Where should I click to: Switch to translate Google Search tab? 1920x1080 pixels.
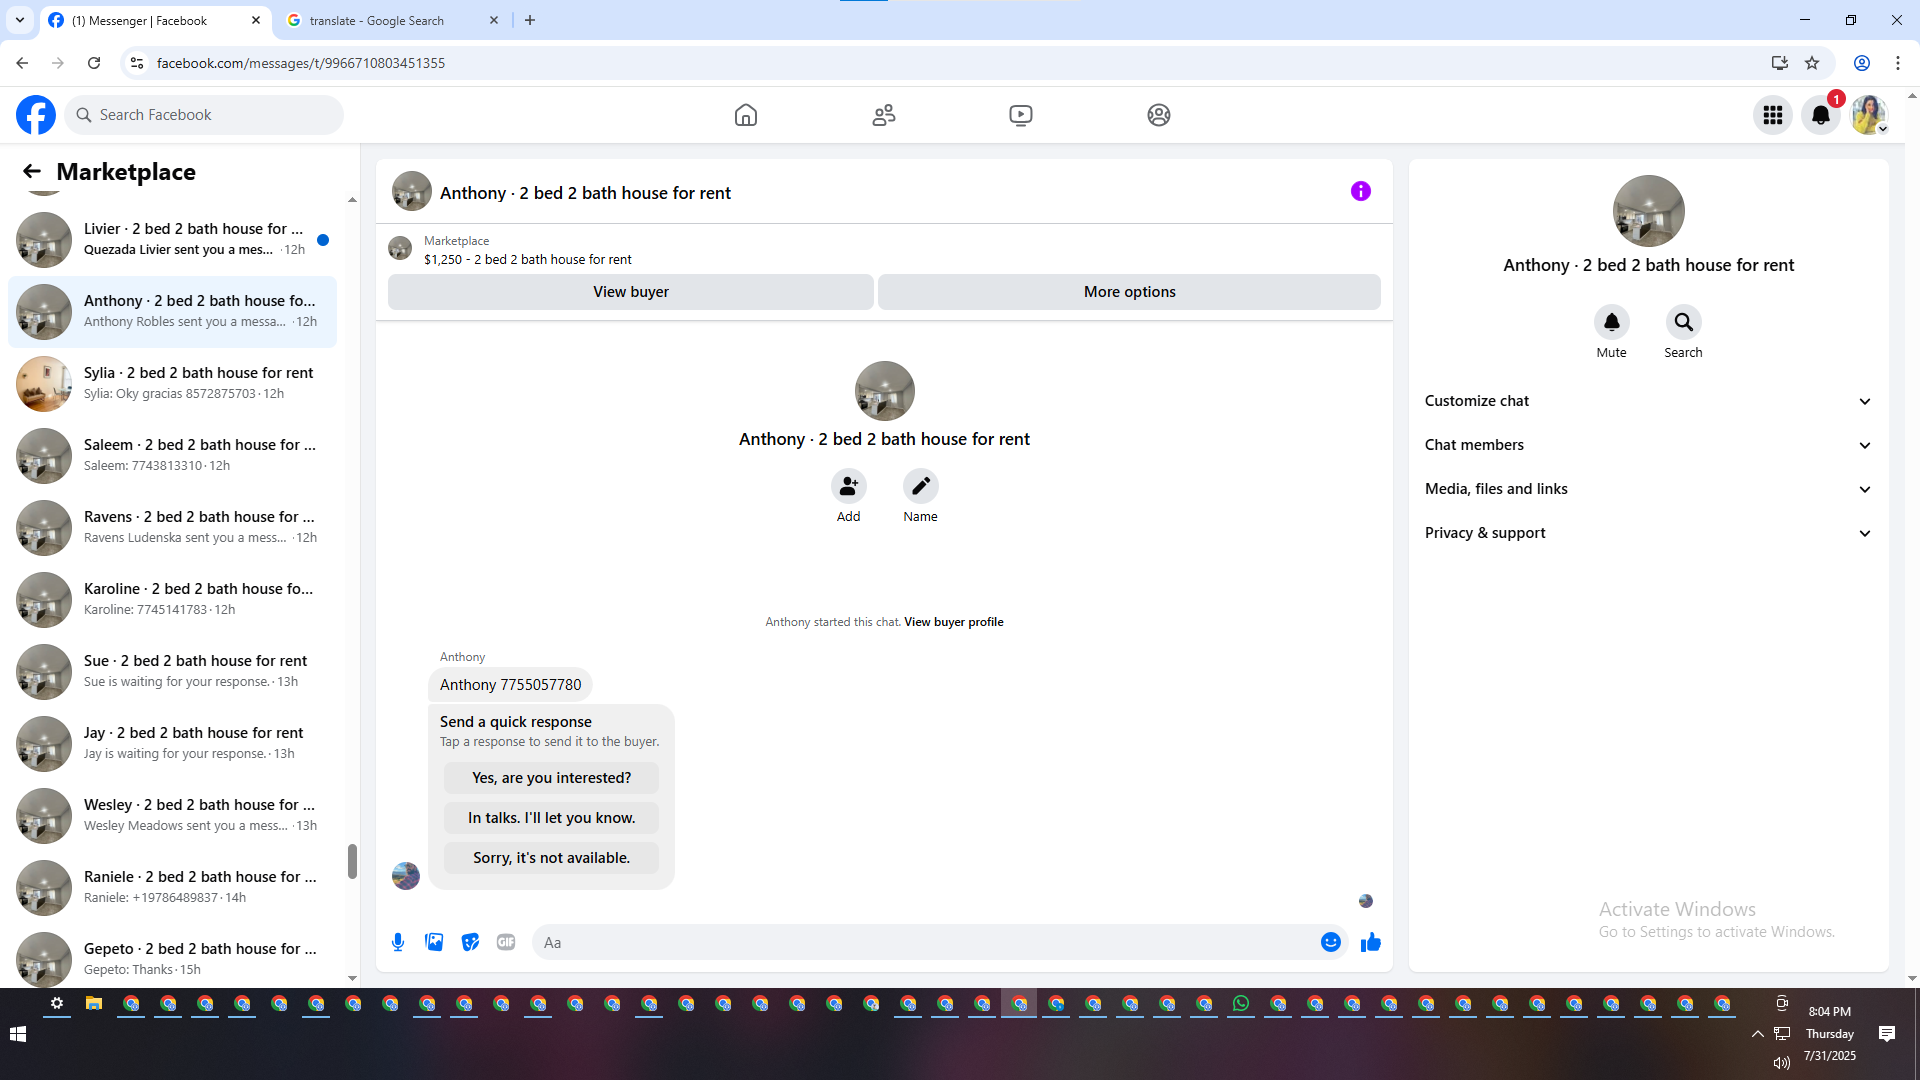click(377, 20)
